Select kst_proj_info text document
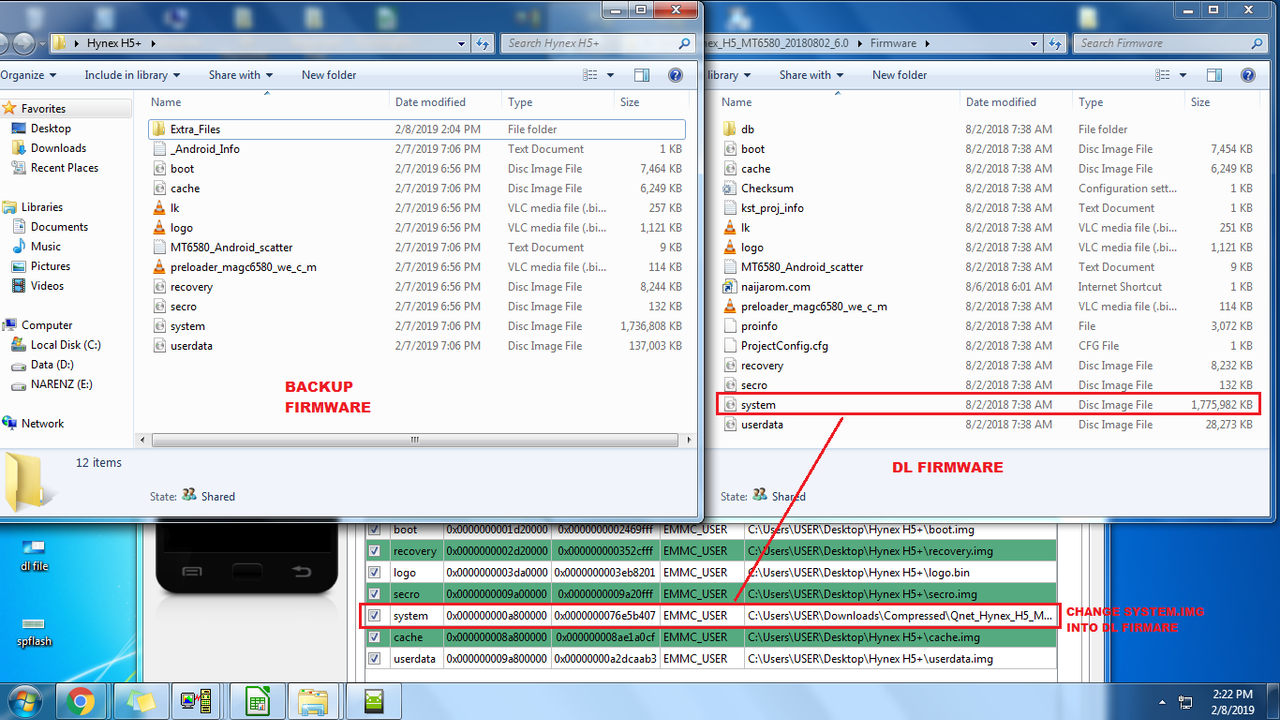The width and height of the screenshot is (1280, 720). click(x=772, y=208)
